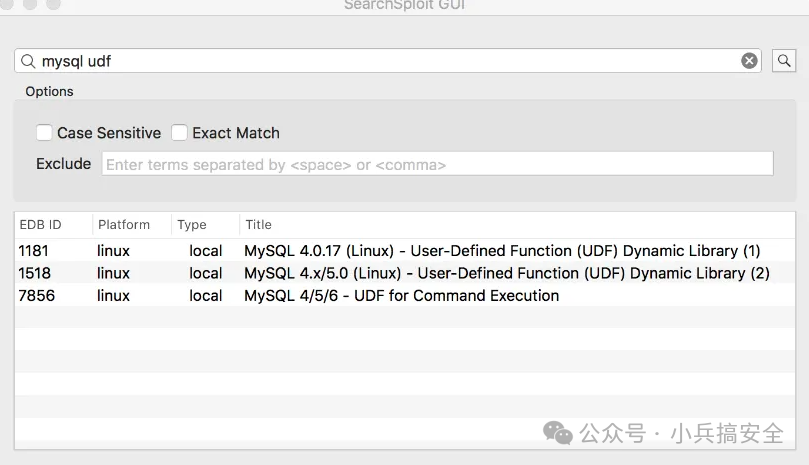The image size is (809, 465).
Task: Click the magnifier icon inside search field
Action: click(x=28, y=61)
